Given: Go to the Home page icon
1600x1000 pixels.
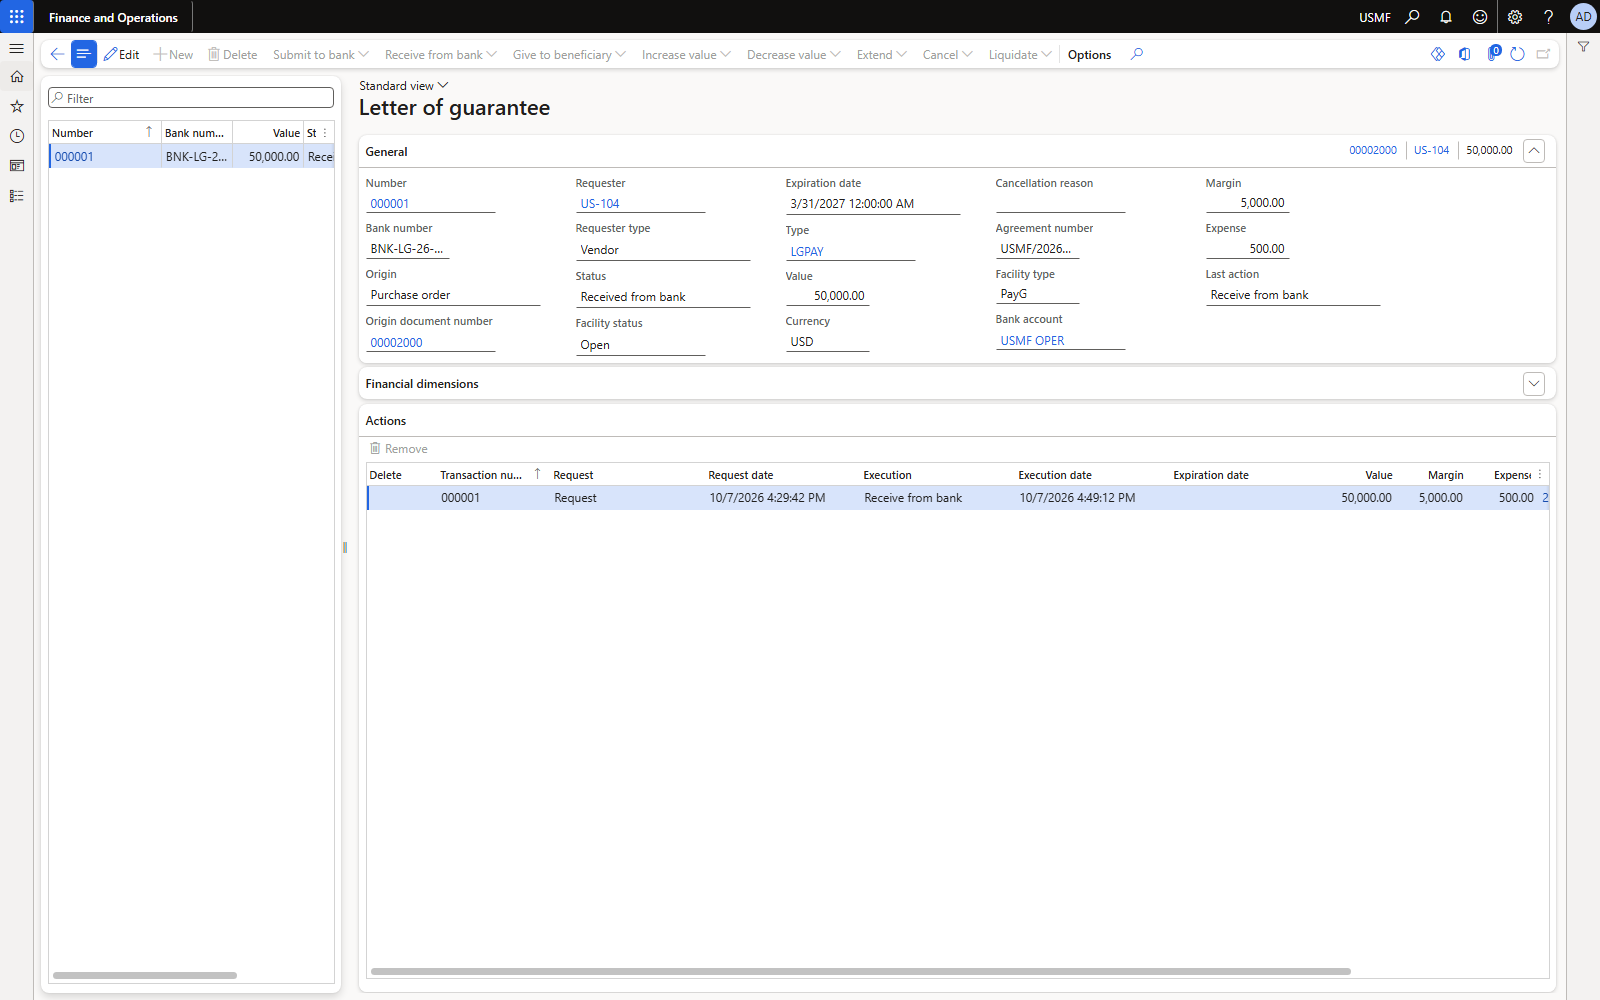Looking at the screenshot, I should [17, 76].
